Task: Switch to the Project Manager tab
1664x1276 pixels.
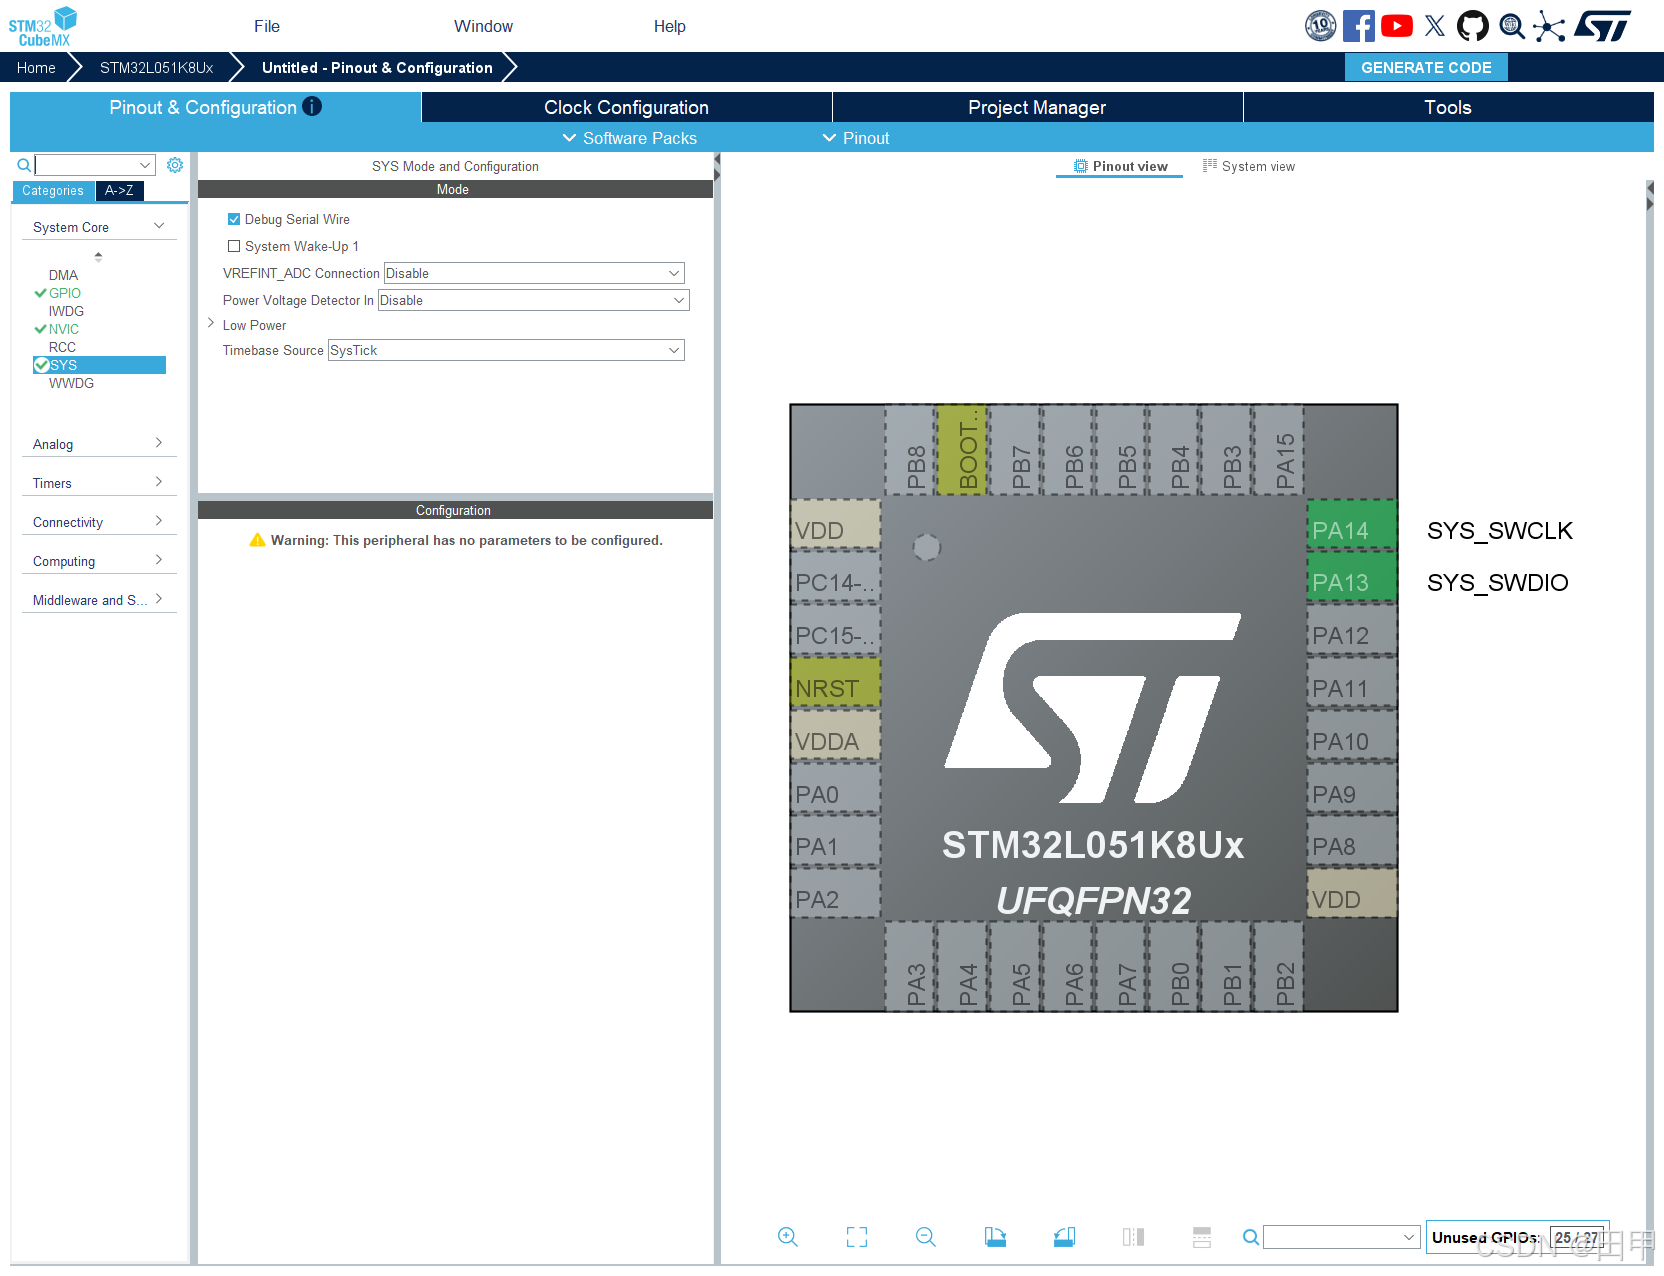Action: click(1037, 107)
